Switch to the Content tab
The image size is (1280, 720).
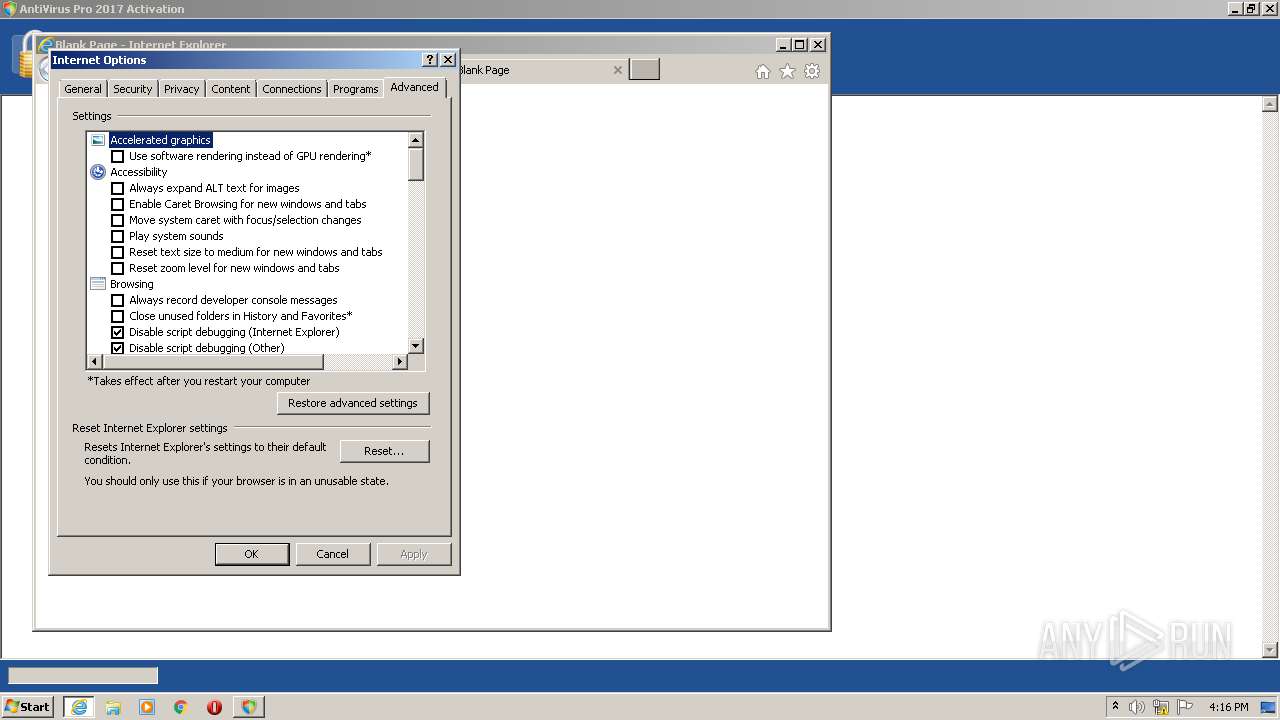(230, 89)
